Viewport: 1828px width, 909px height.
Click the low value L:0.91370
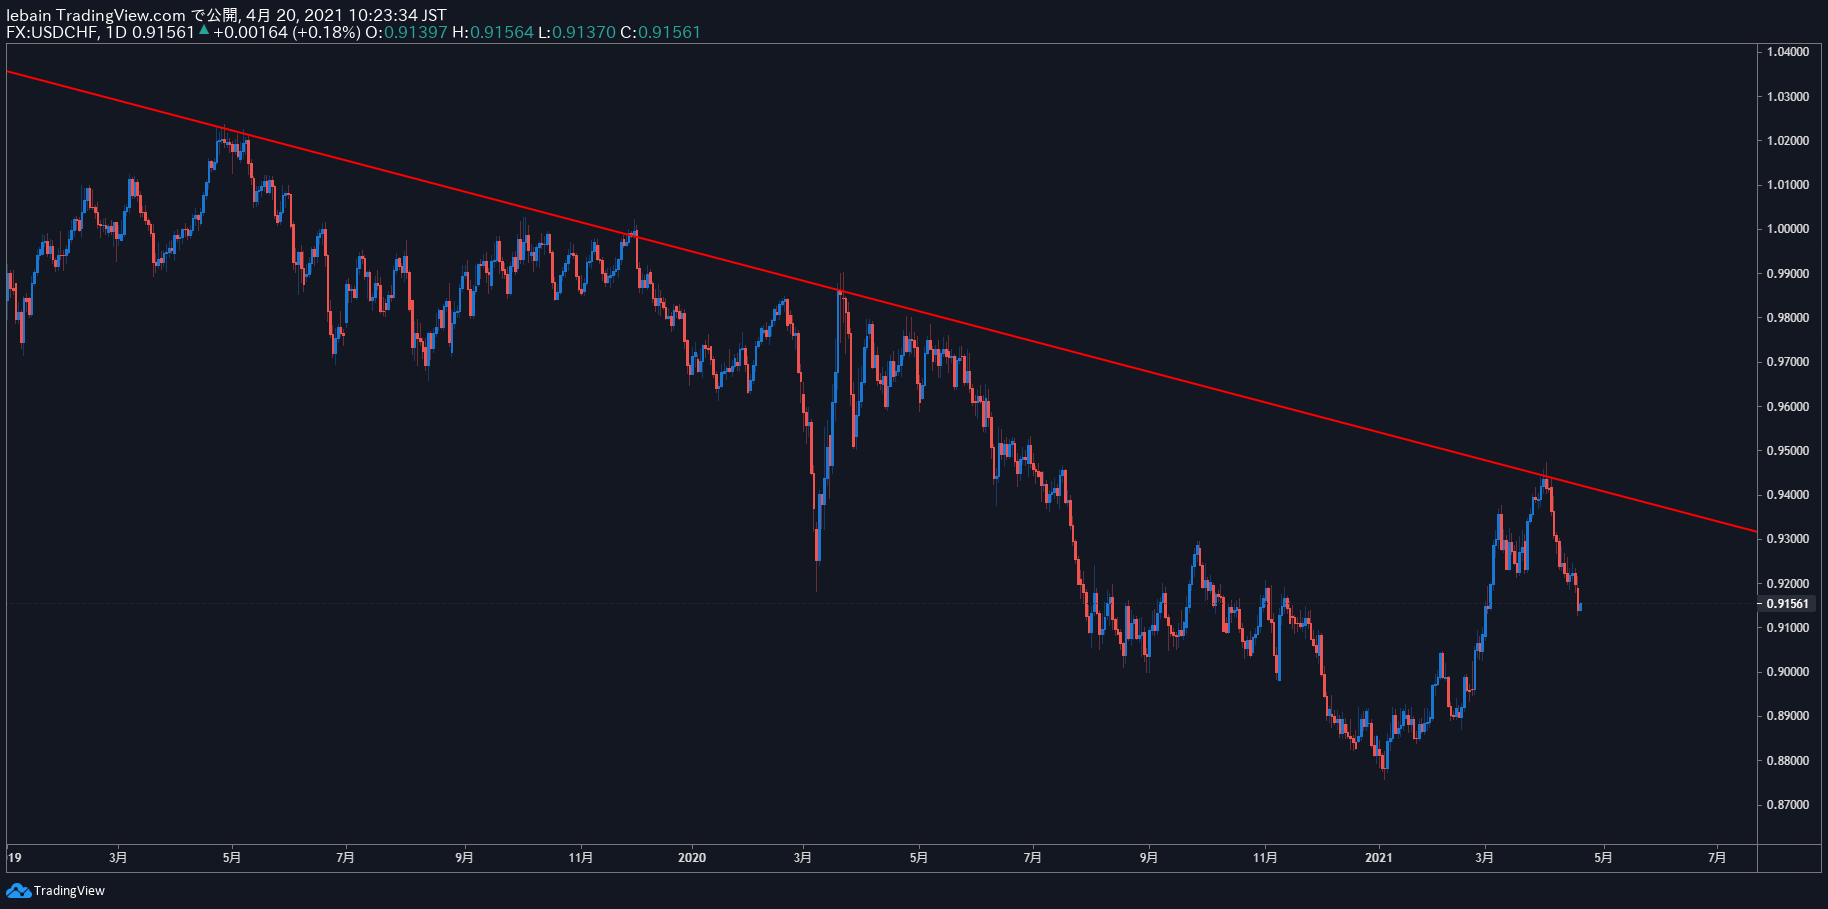[x=577, y=32]
